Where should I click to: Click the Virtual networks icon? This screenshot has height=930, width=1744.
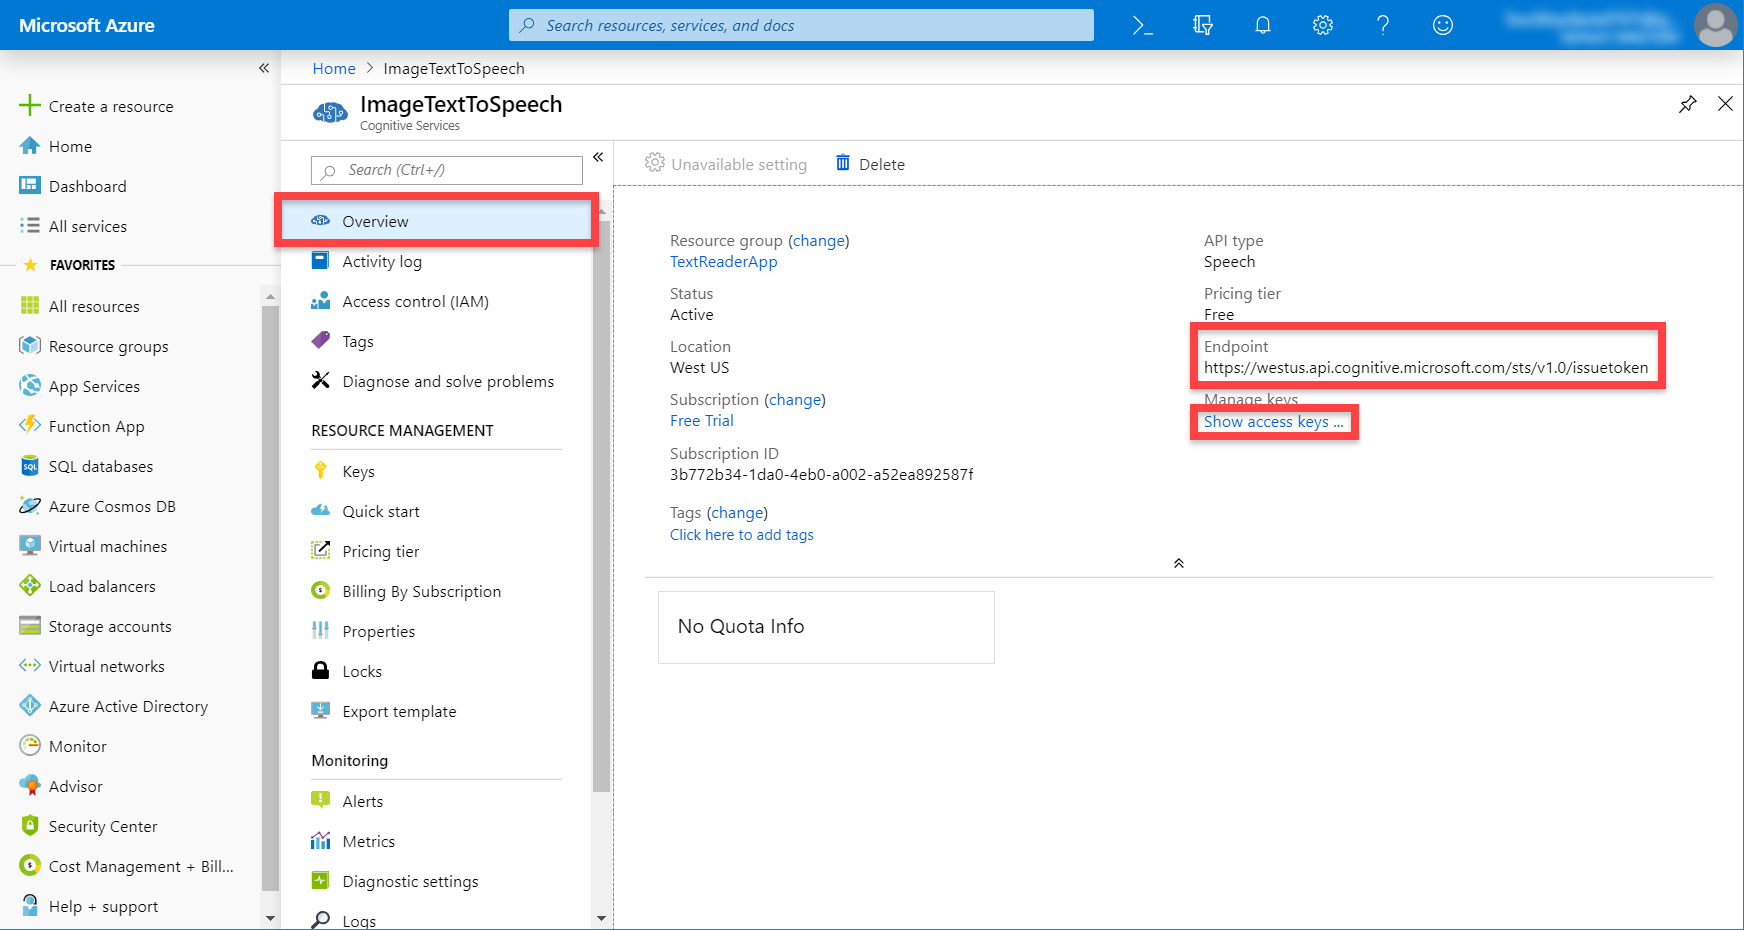pyautogui.click(x=30, y=666)
